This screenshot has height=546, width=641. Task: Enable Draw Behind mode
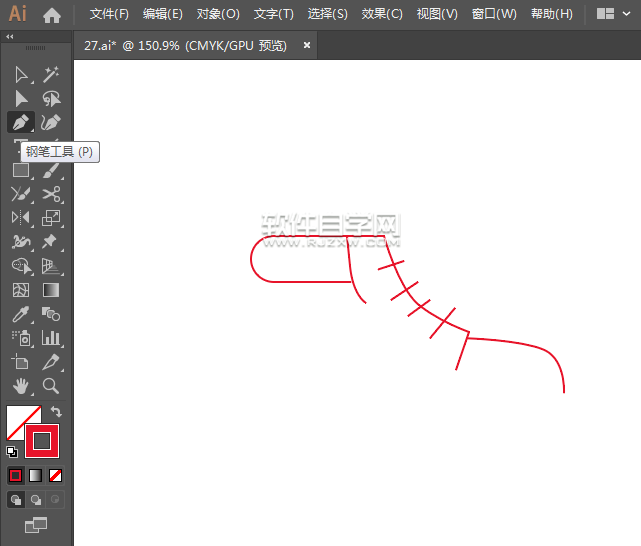[x=36, y=499]
